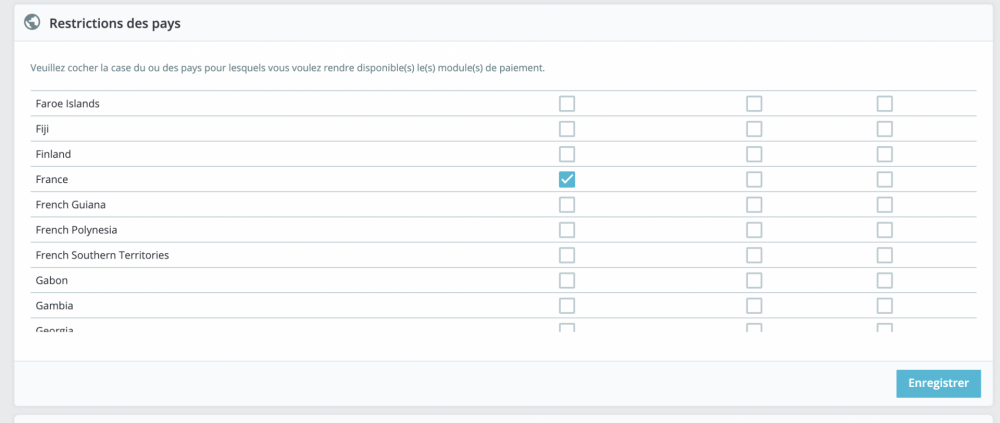Check Finland last-column checkbox
The height and width of the screenshot is (423, 1000).
click(x=884, y=154)
